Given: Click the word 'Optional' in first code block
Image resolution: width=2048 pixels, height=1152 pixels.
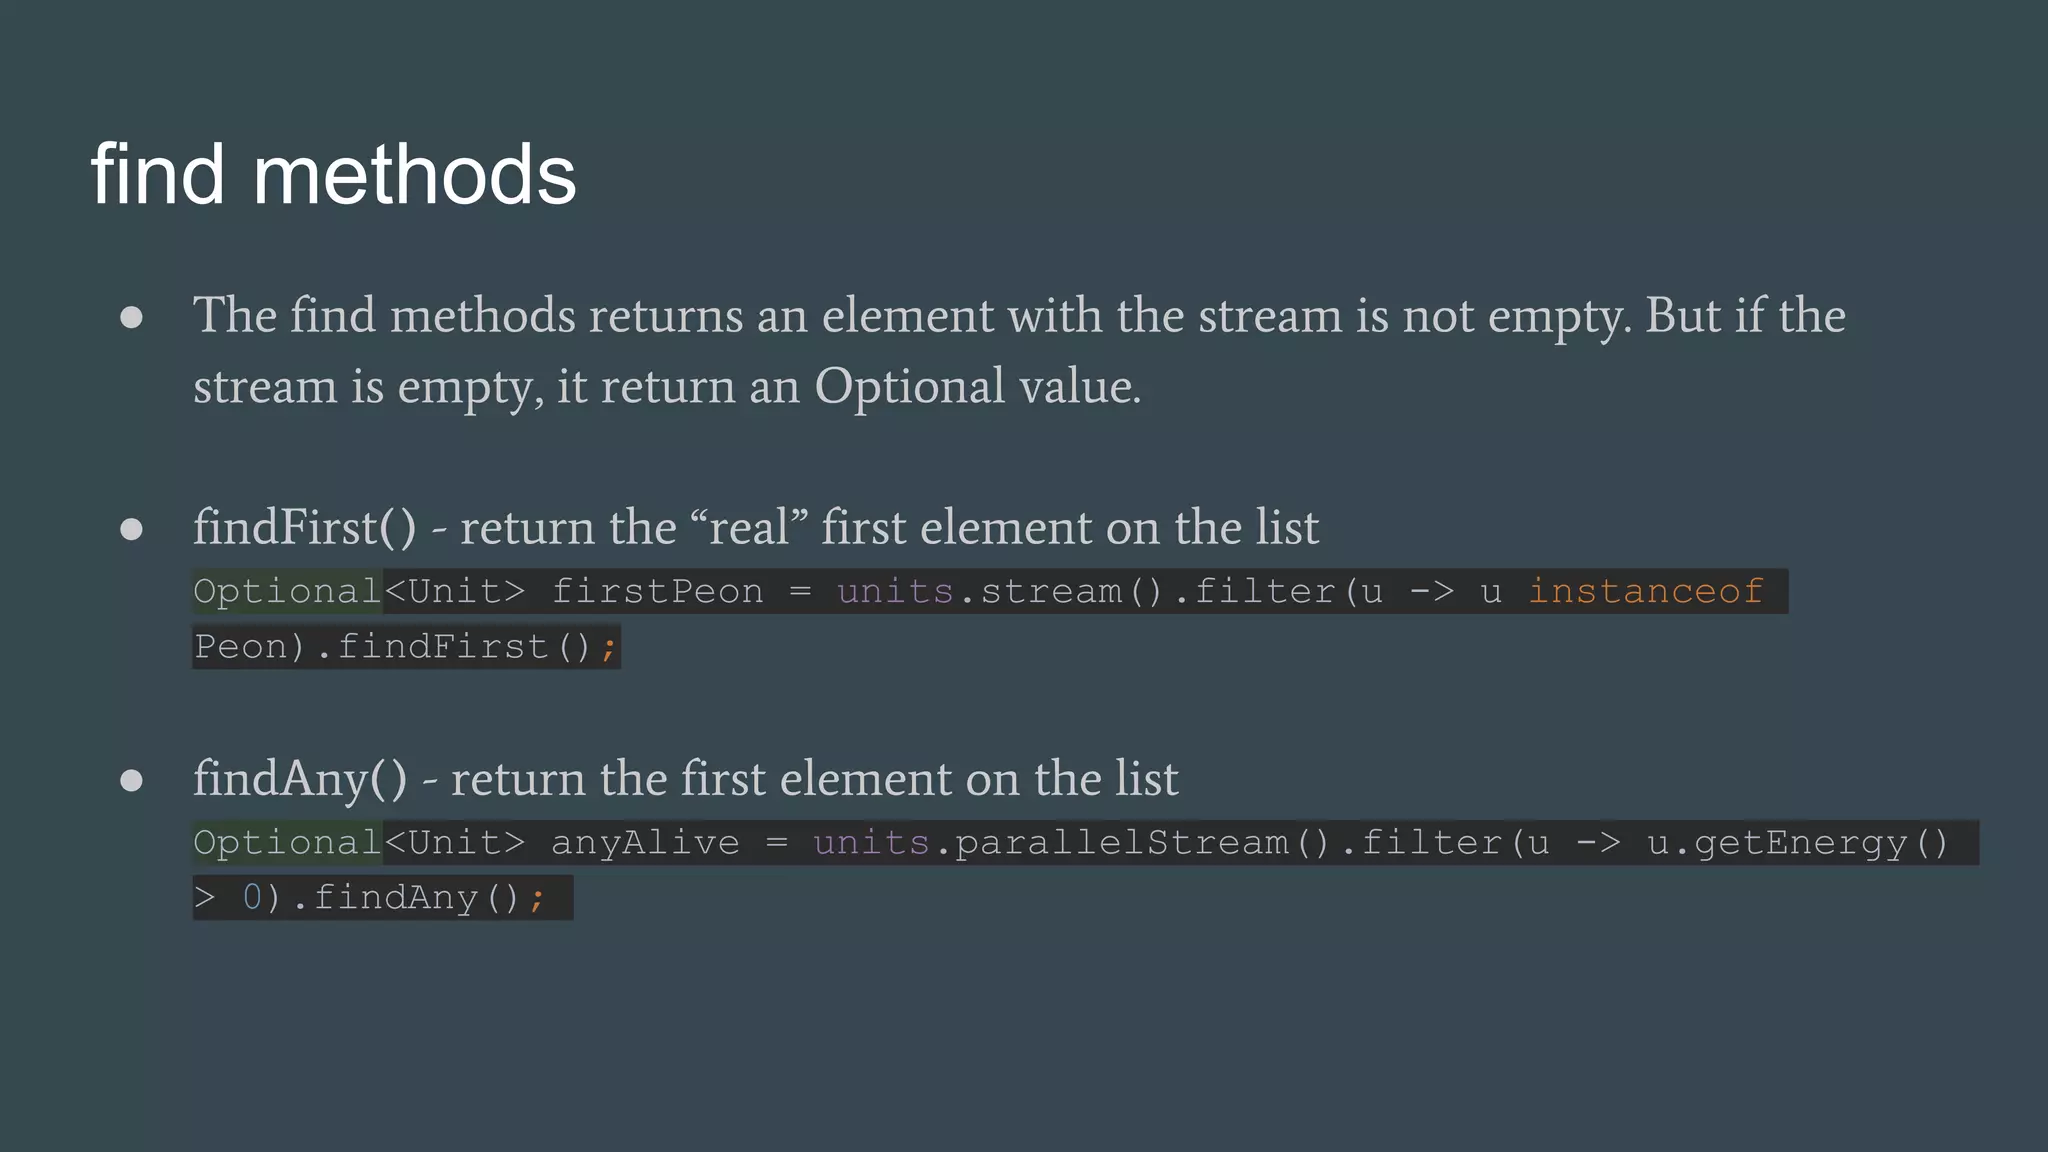Looking at the screenshot, I should coord(287,592).
